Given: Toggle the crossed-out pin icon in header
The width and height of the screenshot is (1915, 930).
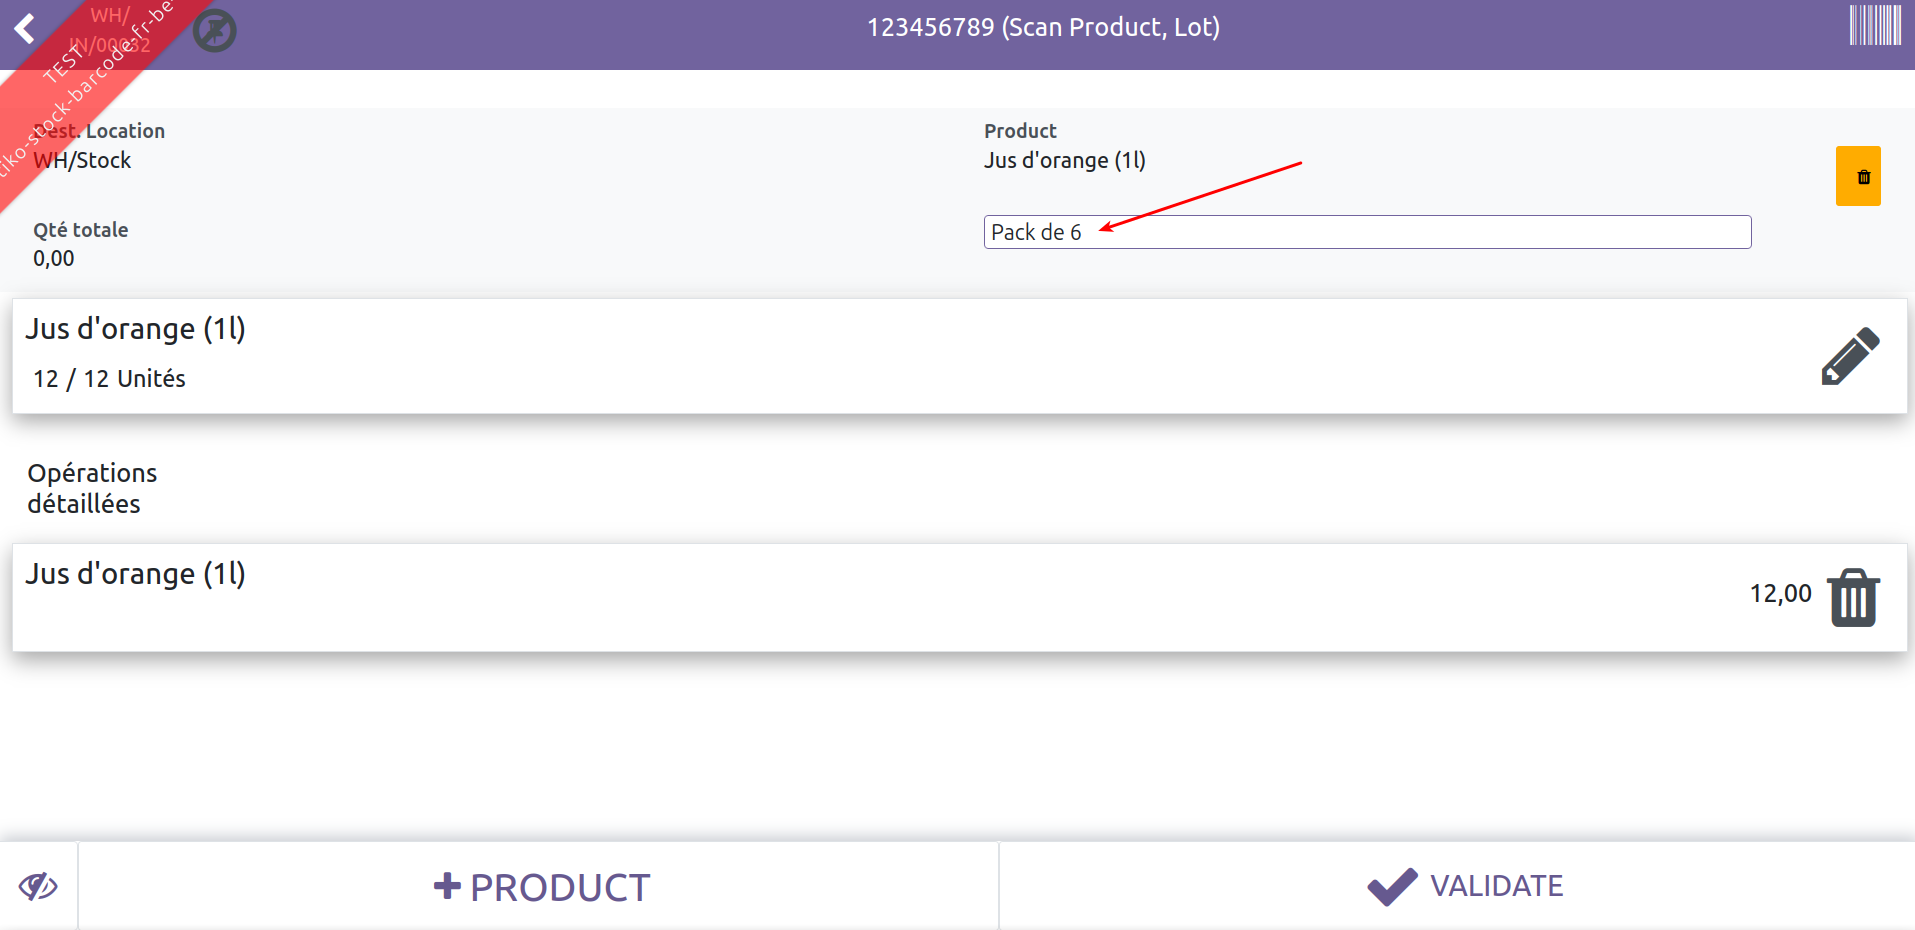Looking at the screenshot, I should [x=214, y=30].
